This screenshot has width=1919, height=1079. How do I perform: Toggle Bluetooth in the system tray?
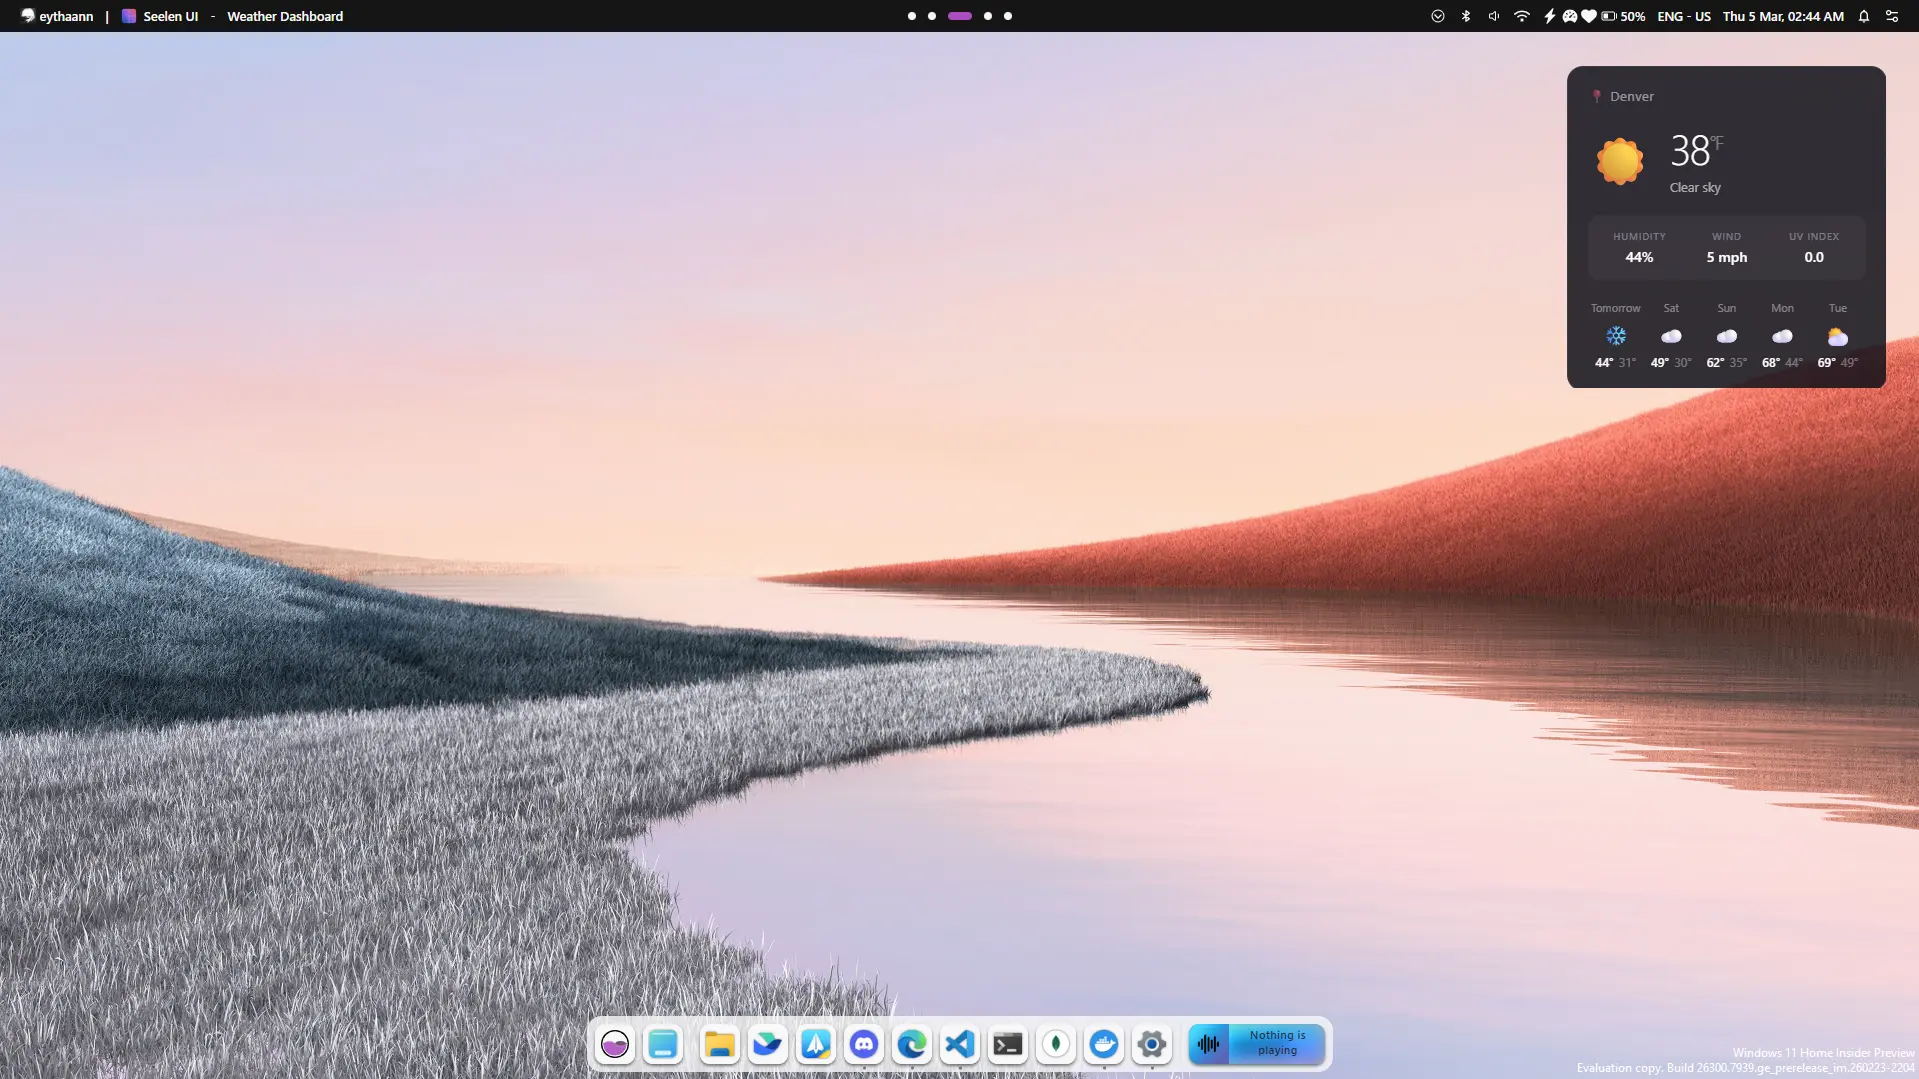coord(1465,16)
